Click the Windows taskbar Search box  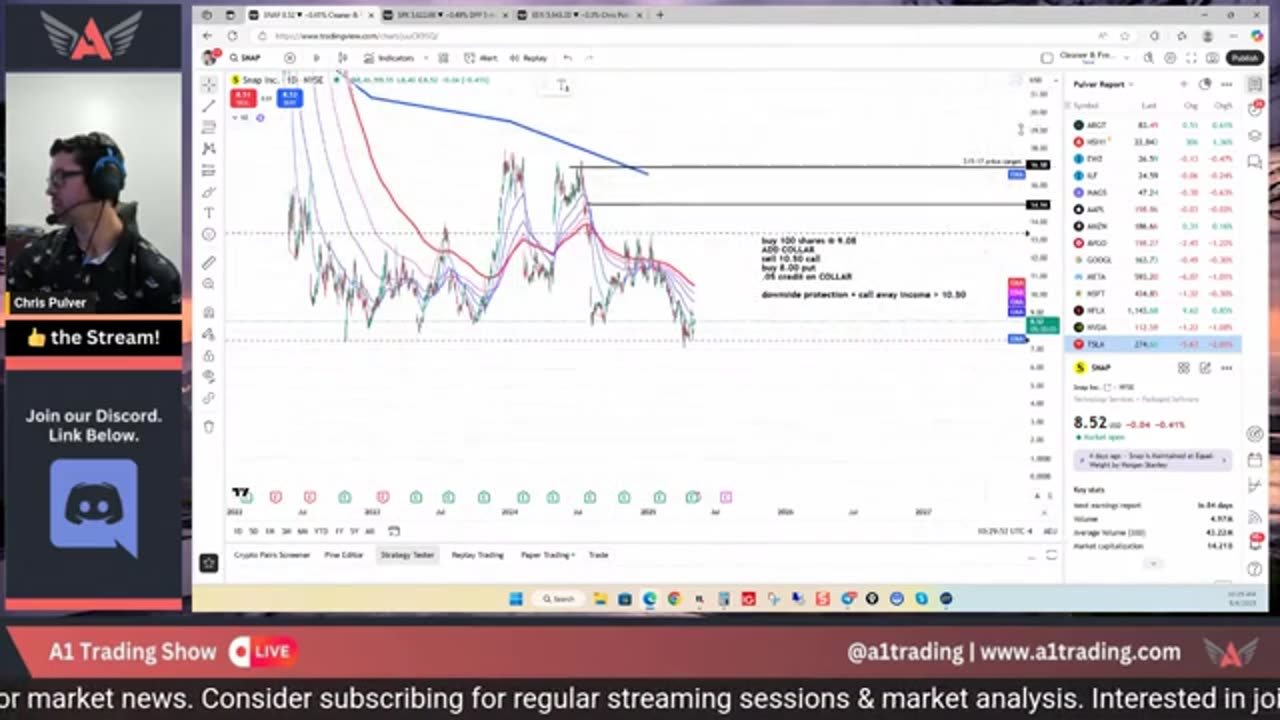coord(558,599)
